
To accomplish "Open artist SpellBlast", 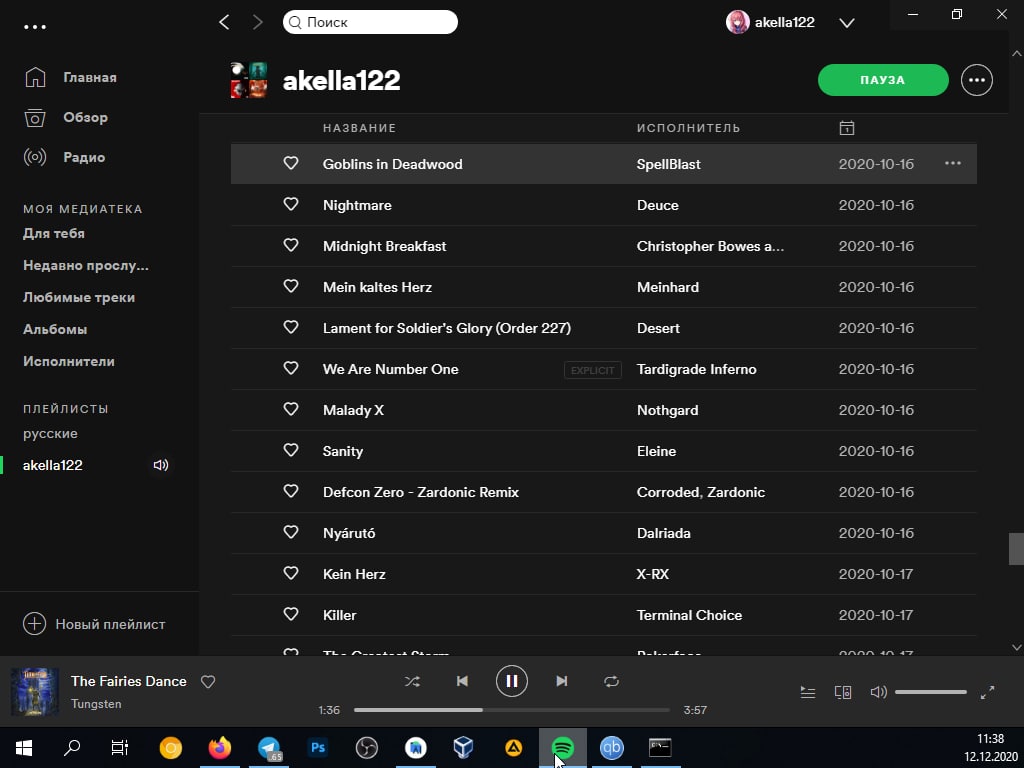I will 668,165.
